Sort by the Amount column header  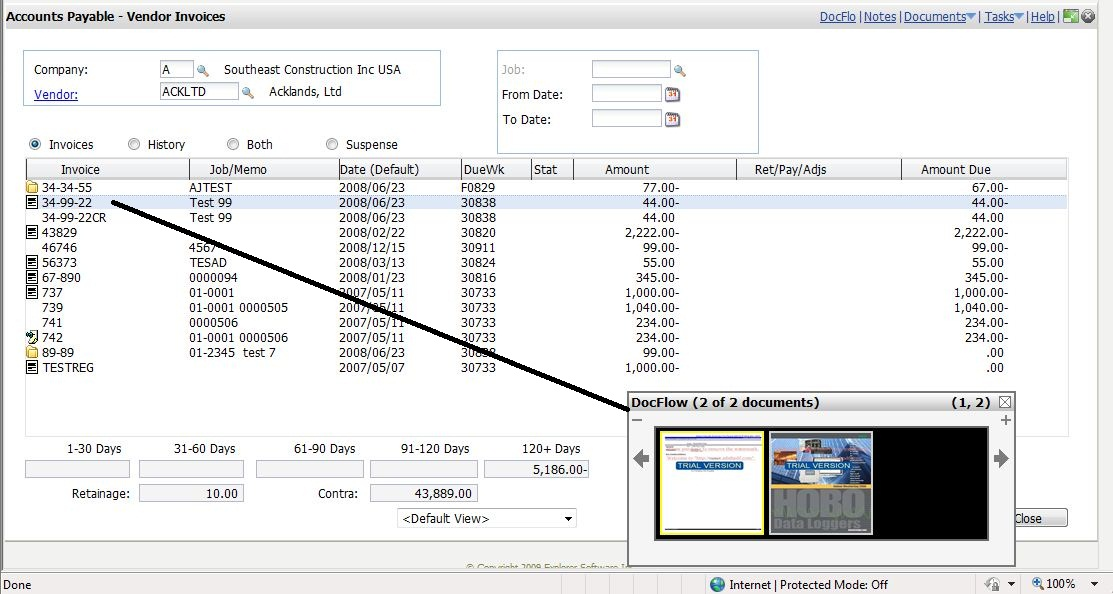(x=654, y=170)
